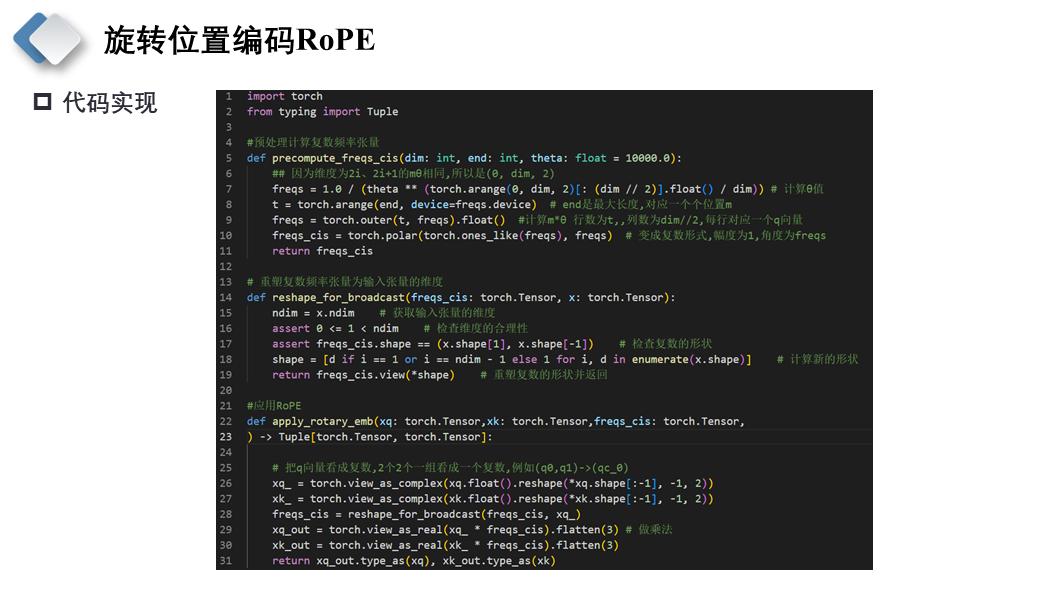Click the comment '#预处理计算复数频率张量'
The height and width of the screenshot is (595, 1056).
click(313, 143)
